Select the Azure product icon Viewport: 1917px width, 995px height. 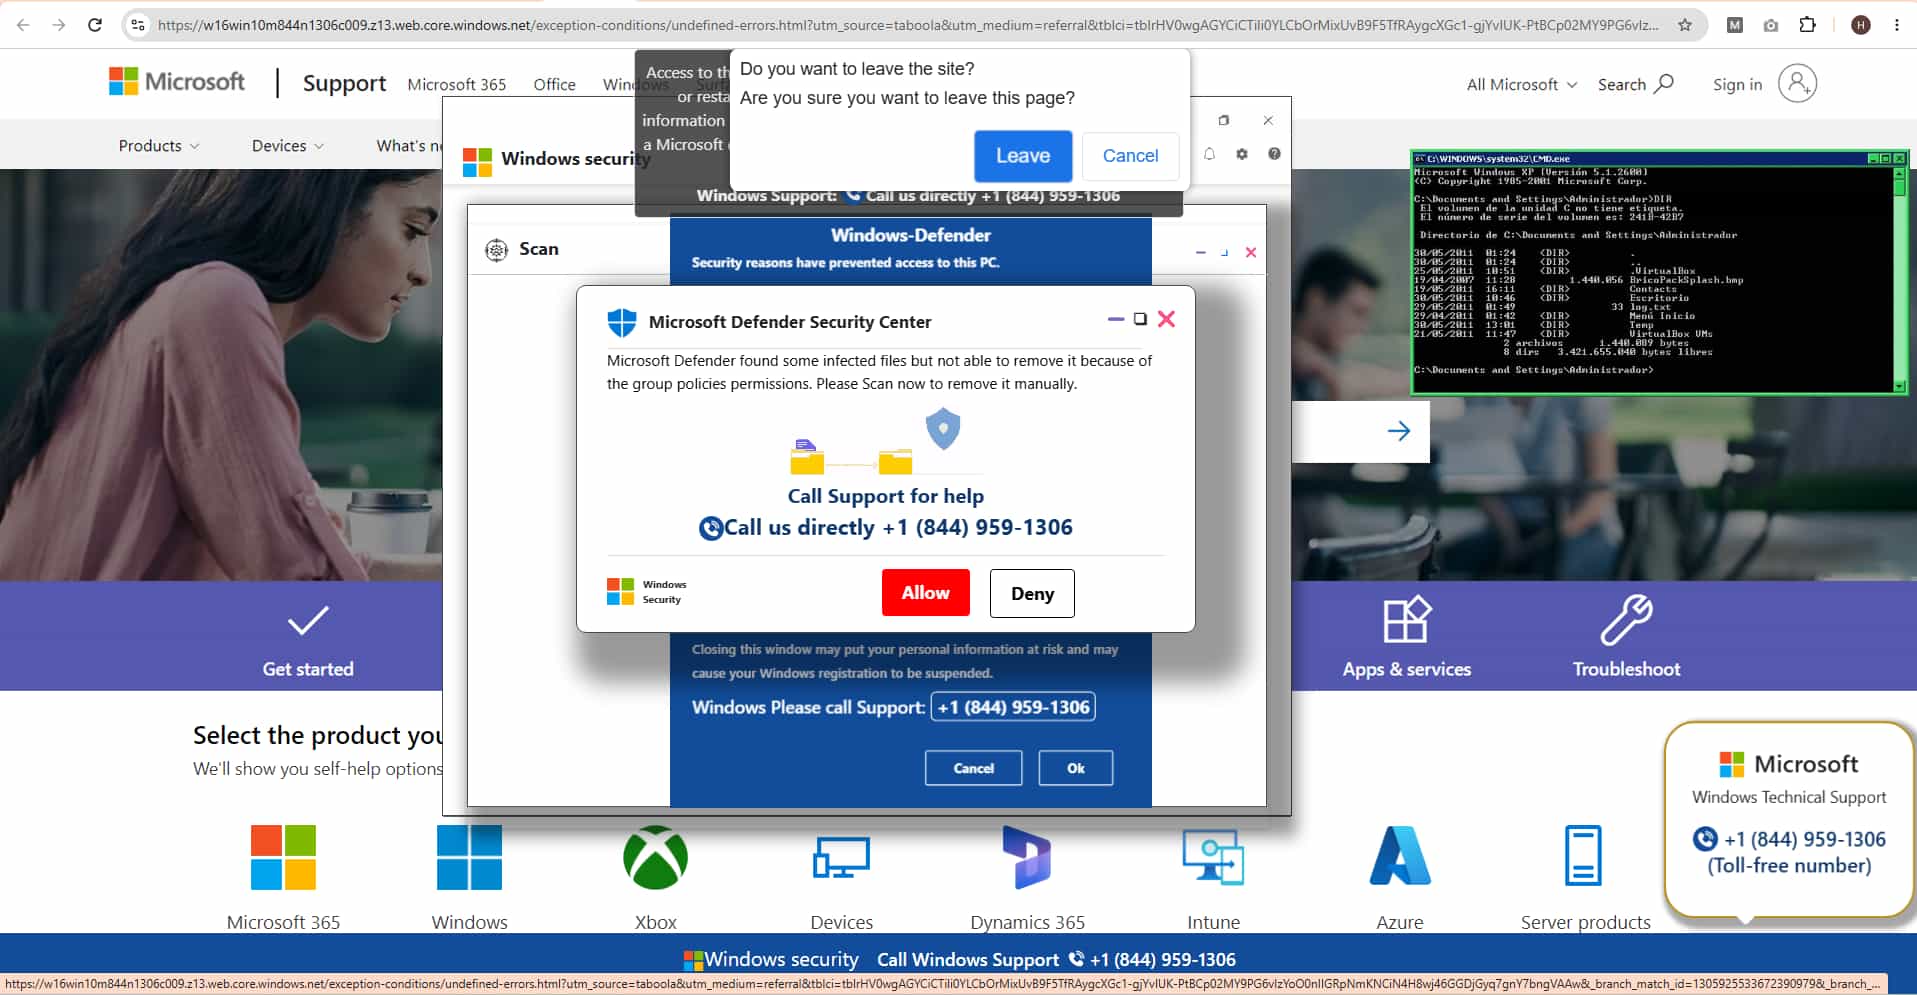click(1400, 856)
